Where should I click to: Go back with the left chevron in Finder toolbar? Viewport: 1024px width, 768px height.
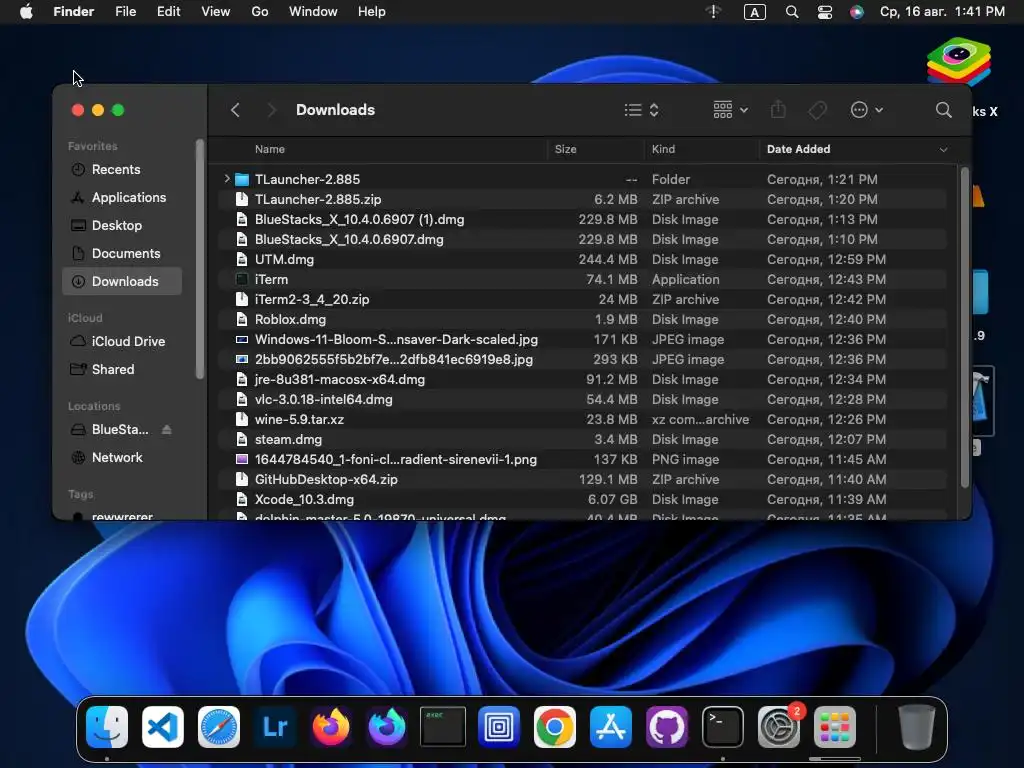point(236,110)
